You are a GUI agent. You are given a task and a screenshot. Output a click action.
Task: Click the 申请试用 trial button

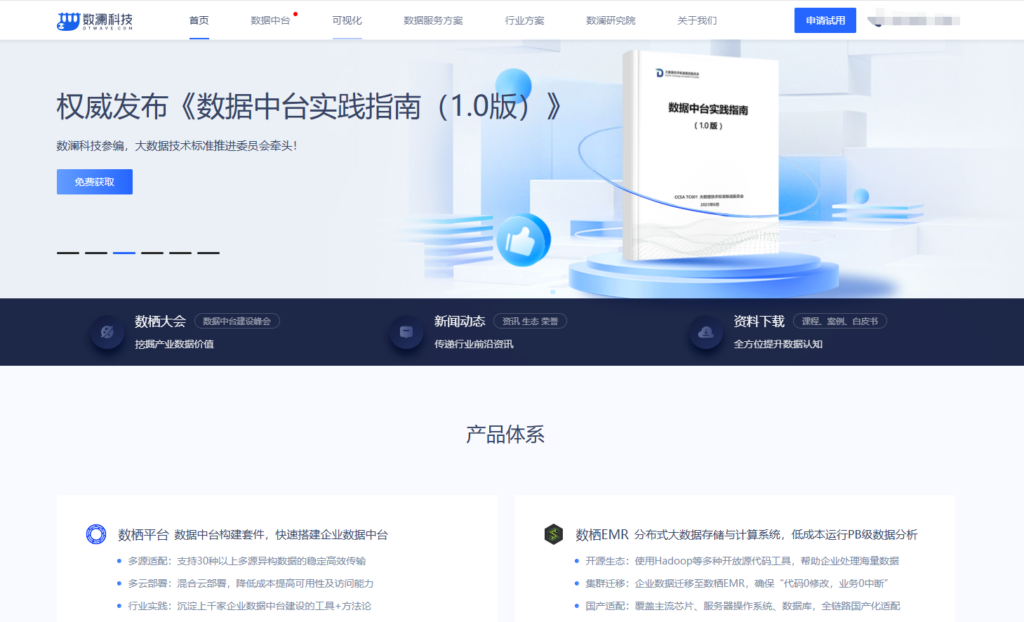825,20
